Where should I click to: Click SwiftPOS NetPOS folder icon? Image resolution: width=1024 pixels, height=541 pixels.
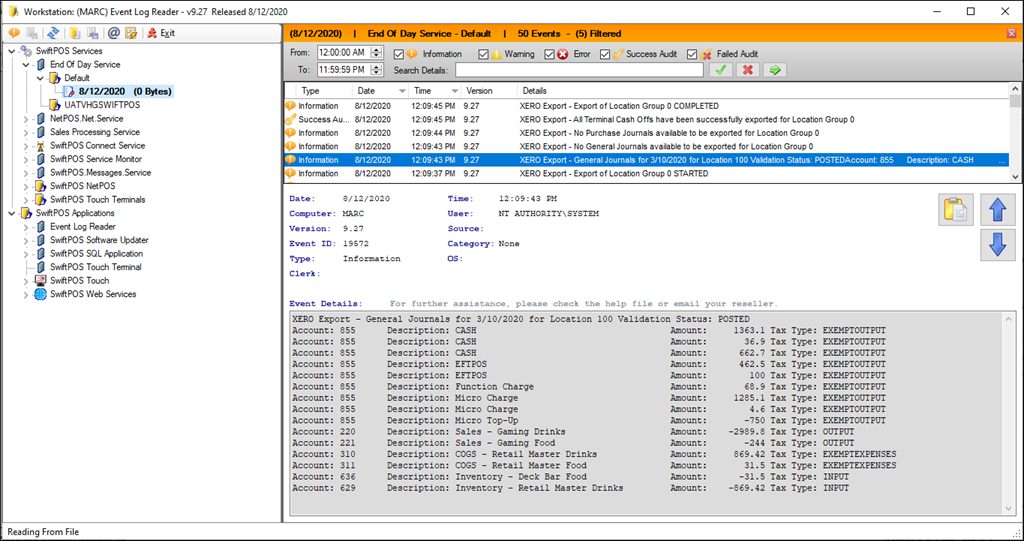click(40, 186)
